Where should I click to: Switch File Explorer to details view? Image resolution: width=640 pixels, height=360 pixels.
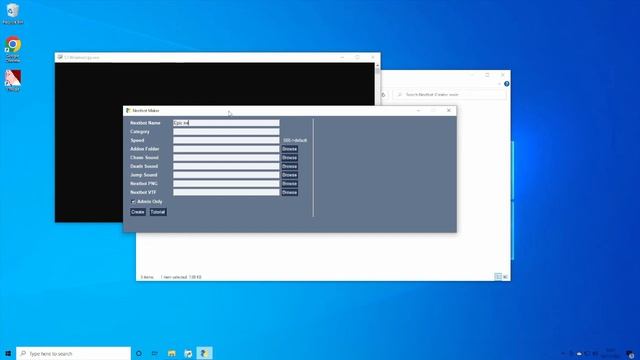click(x=498, y=277)
